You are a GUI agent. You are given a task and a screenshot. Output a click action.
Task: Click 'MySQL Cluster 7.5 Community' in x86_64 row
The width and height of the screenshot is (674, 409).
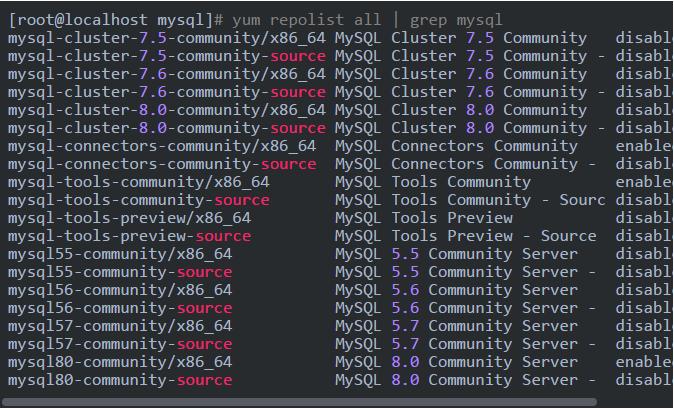tap(461, 38)
